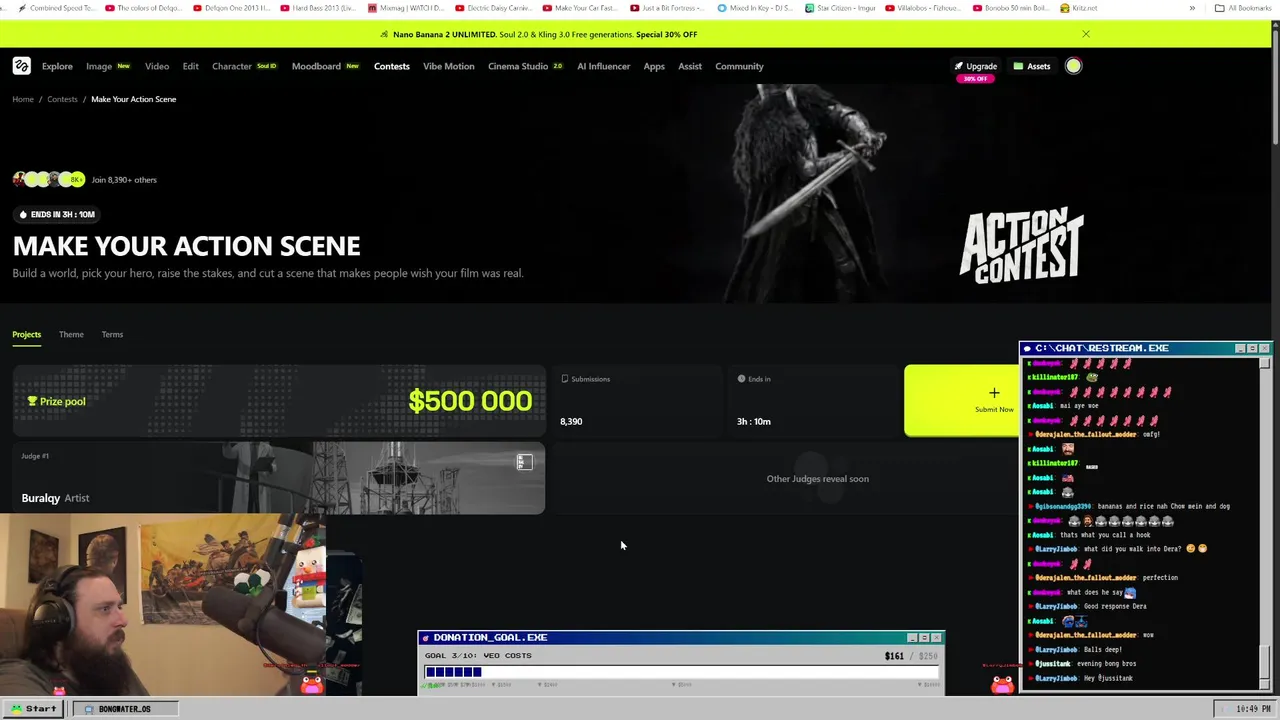Click the taskbar clock showing 10:49 PM
Viewport: 1280px width, 720px height.
click(x=1245, y=708)
